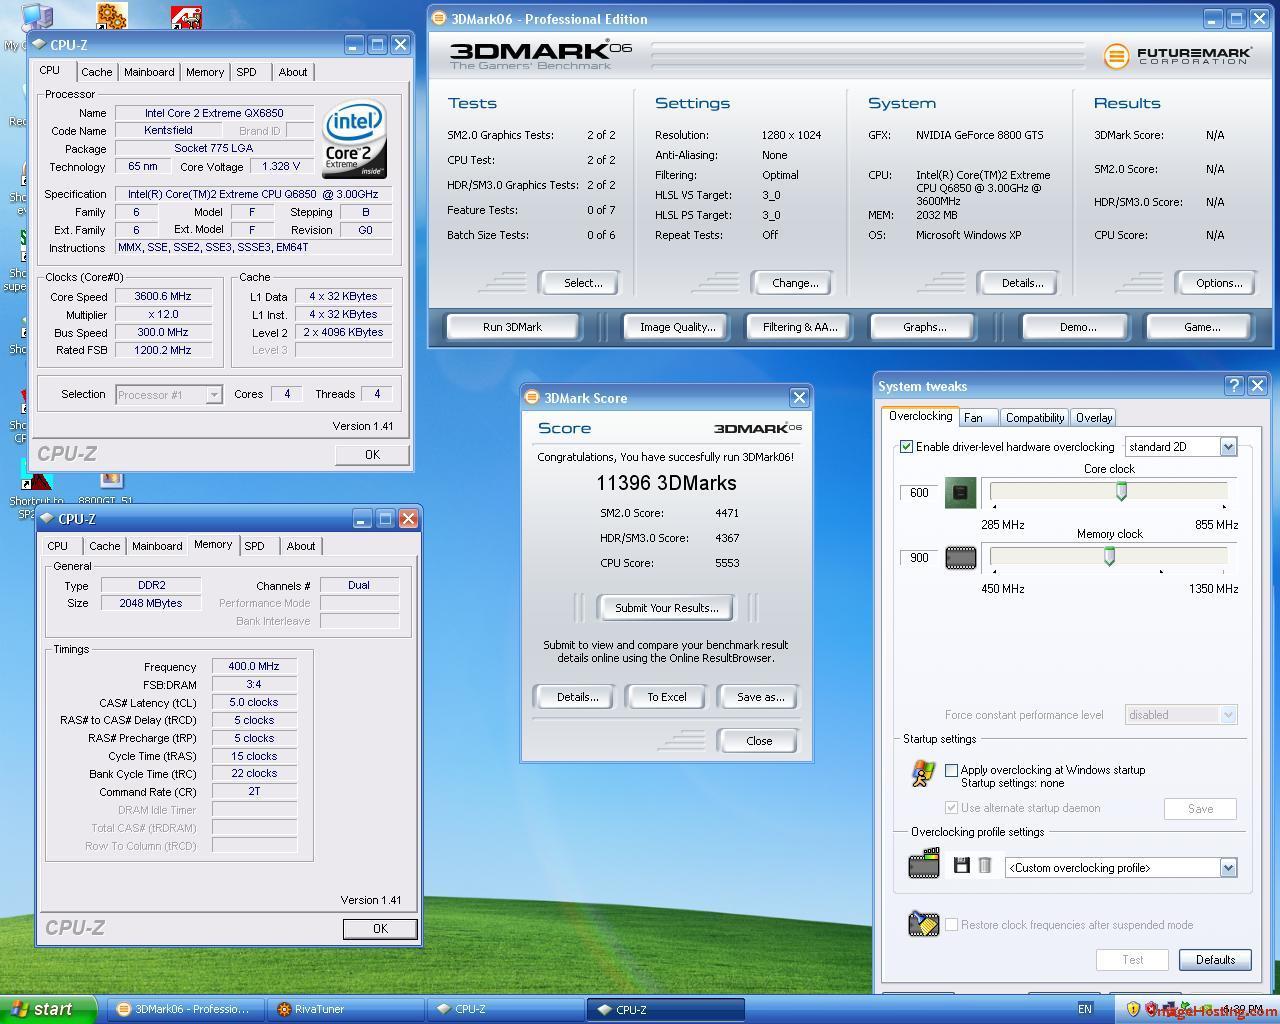
Task: Click the Start button
Action: (49, 1009)
